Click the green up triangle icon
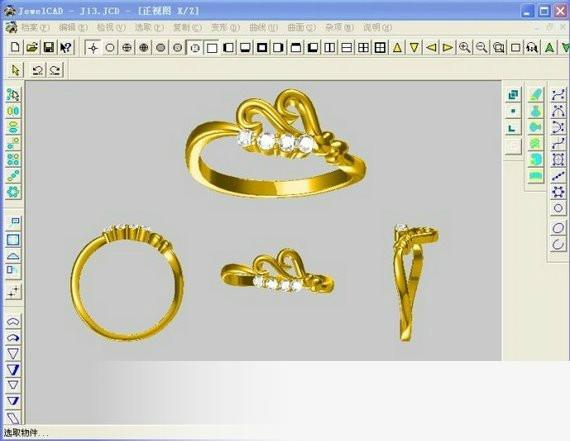Viewport: 570px width, 441px height. pyautogui.click(x=549, y=48)
